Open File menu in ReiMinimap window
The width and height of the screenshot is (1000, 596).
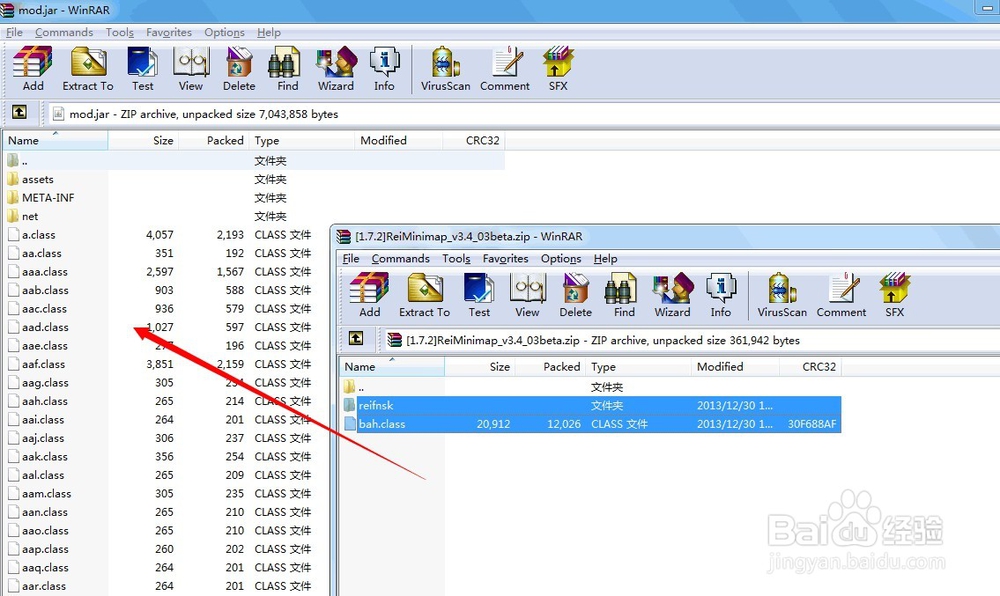pyautogui.click(x=351, y=259)
